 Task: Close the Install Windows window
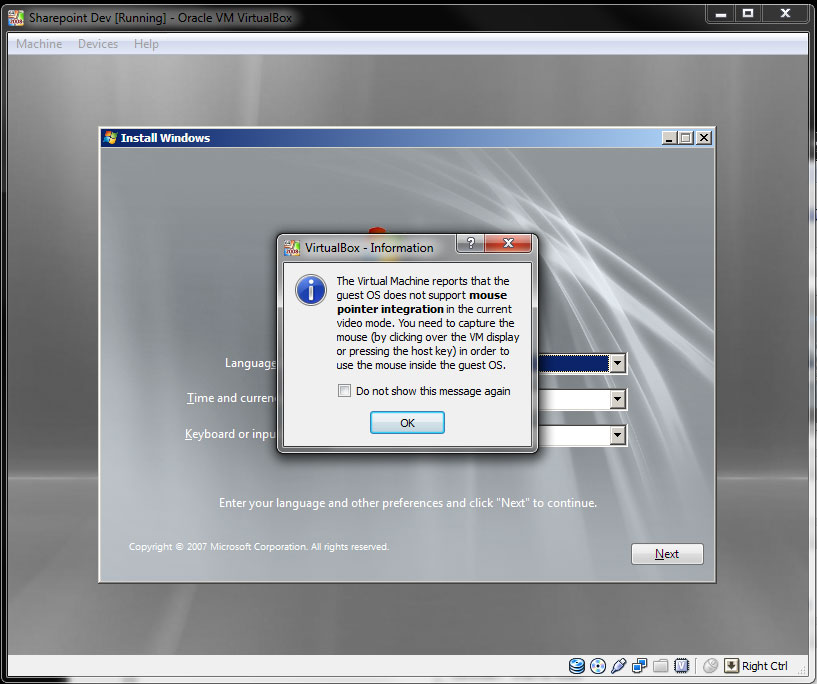[x=704, y=138]
